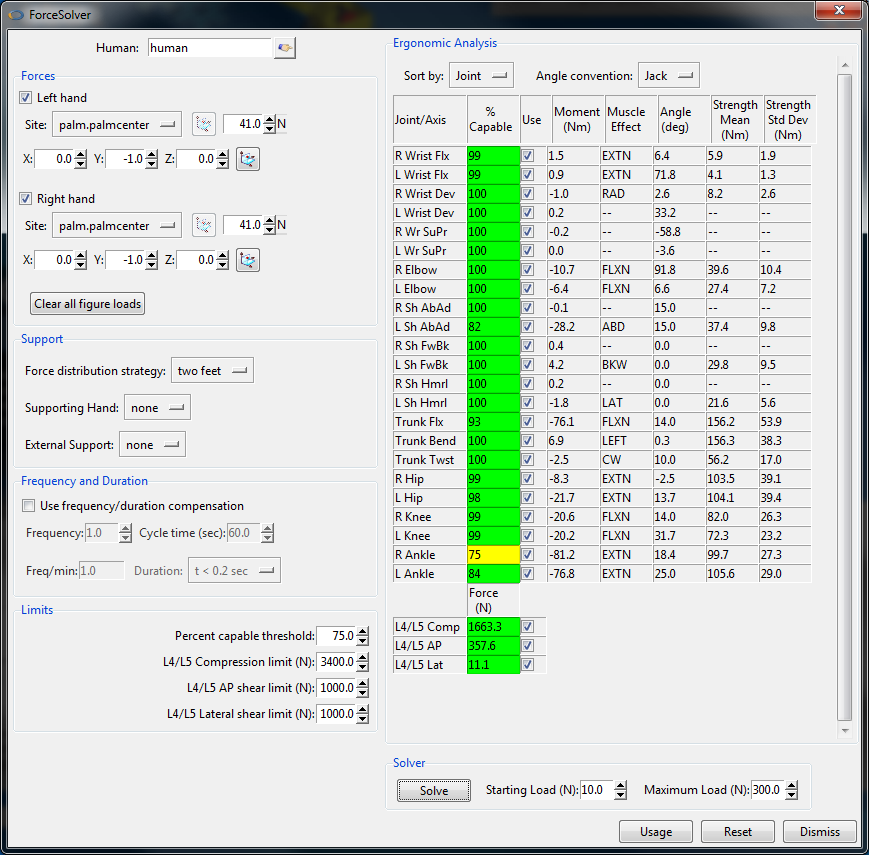Open External Support dropdown
This screenshot has height=855, width=869.
pos(152,445)
